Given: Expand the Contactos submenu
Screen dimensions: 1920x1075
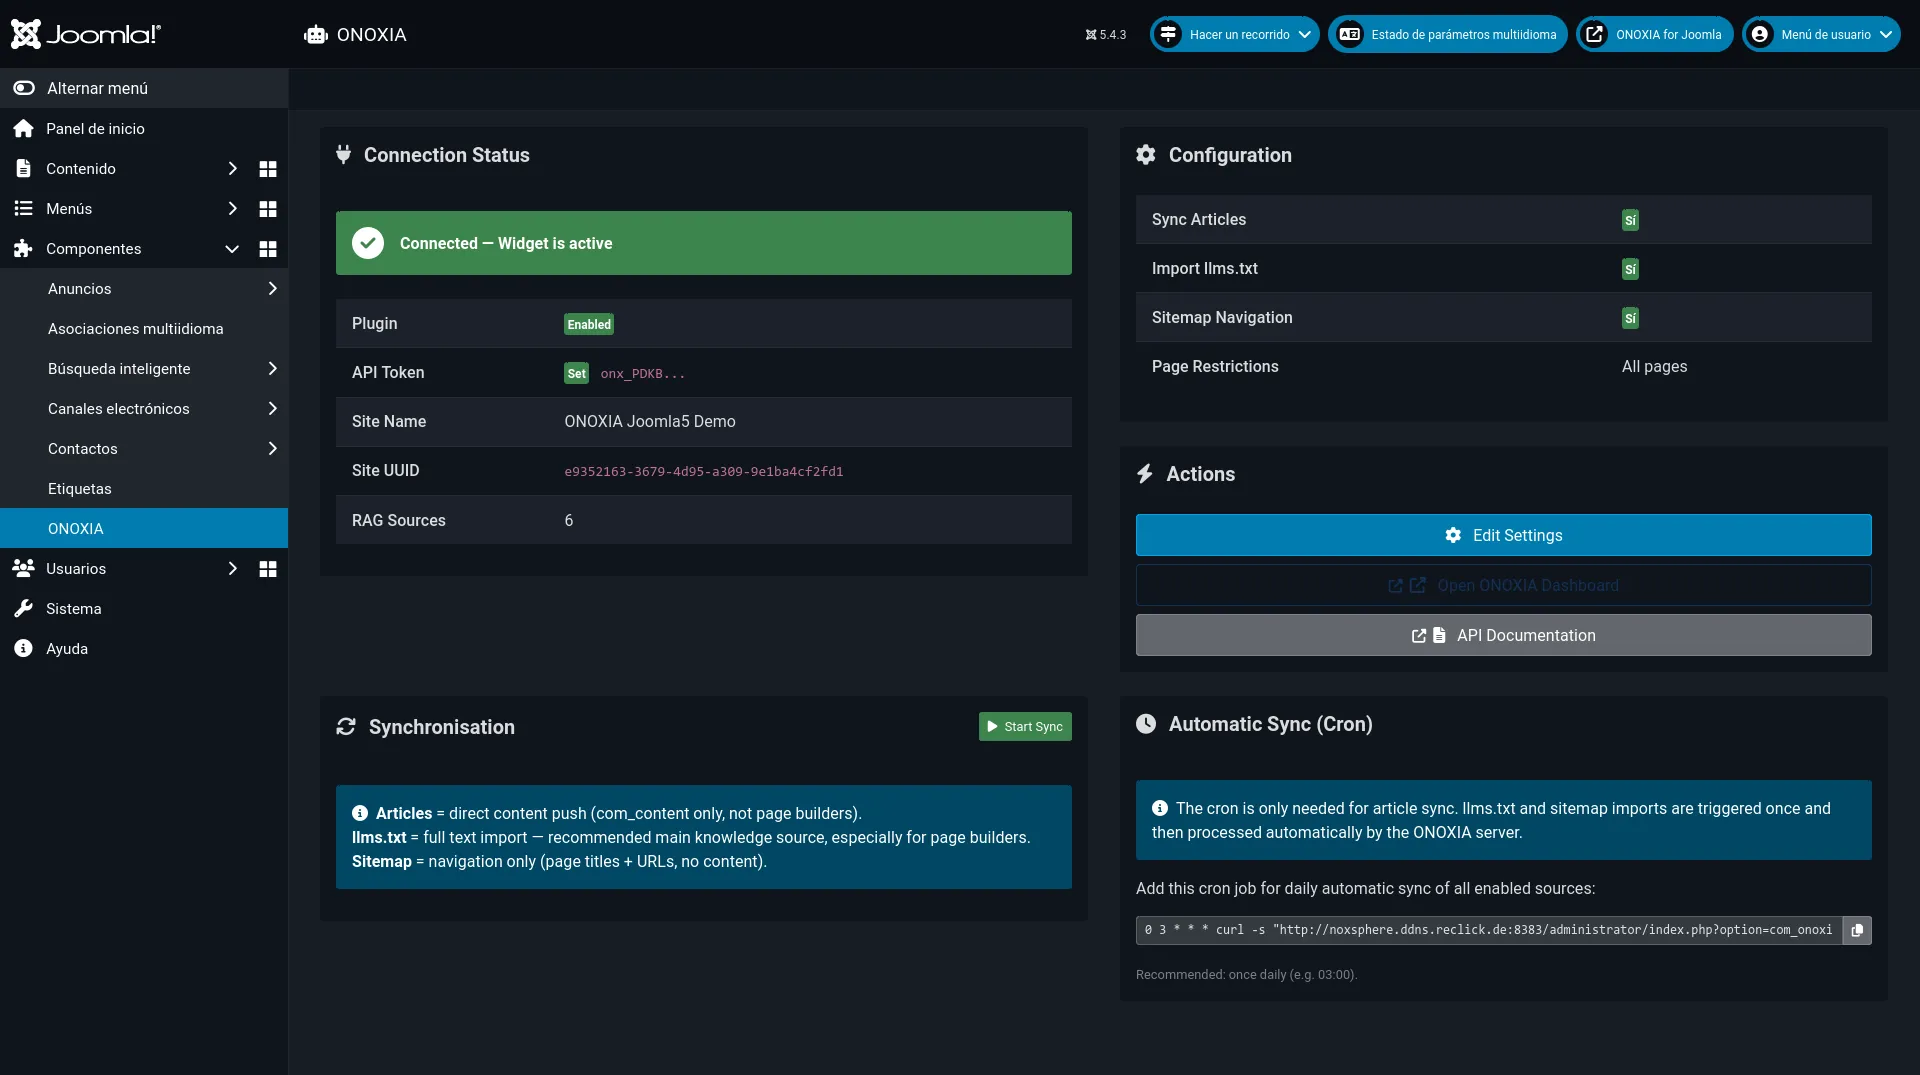Looking at the screenshot, I should coord(272,448).
